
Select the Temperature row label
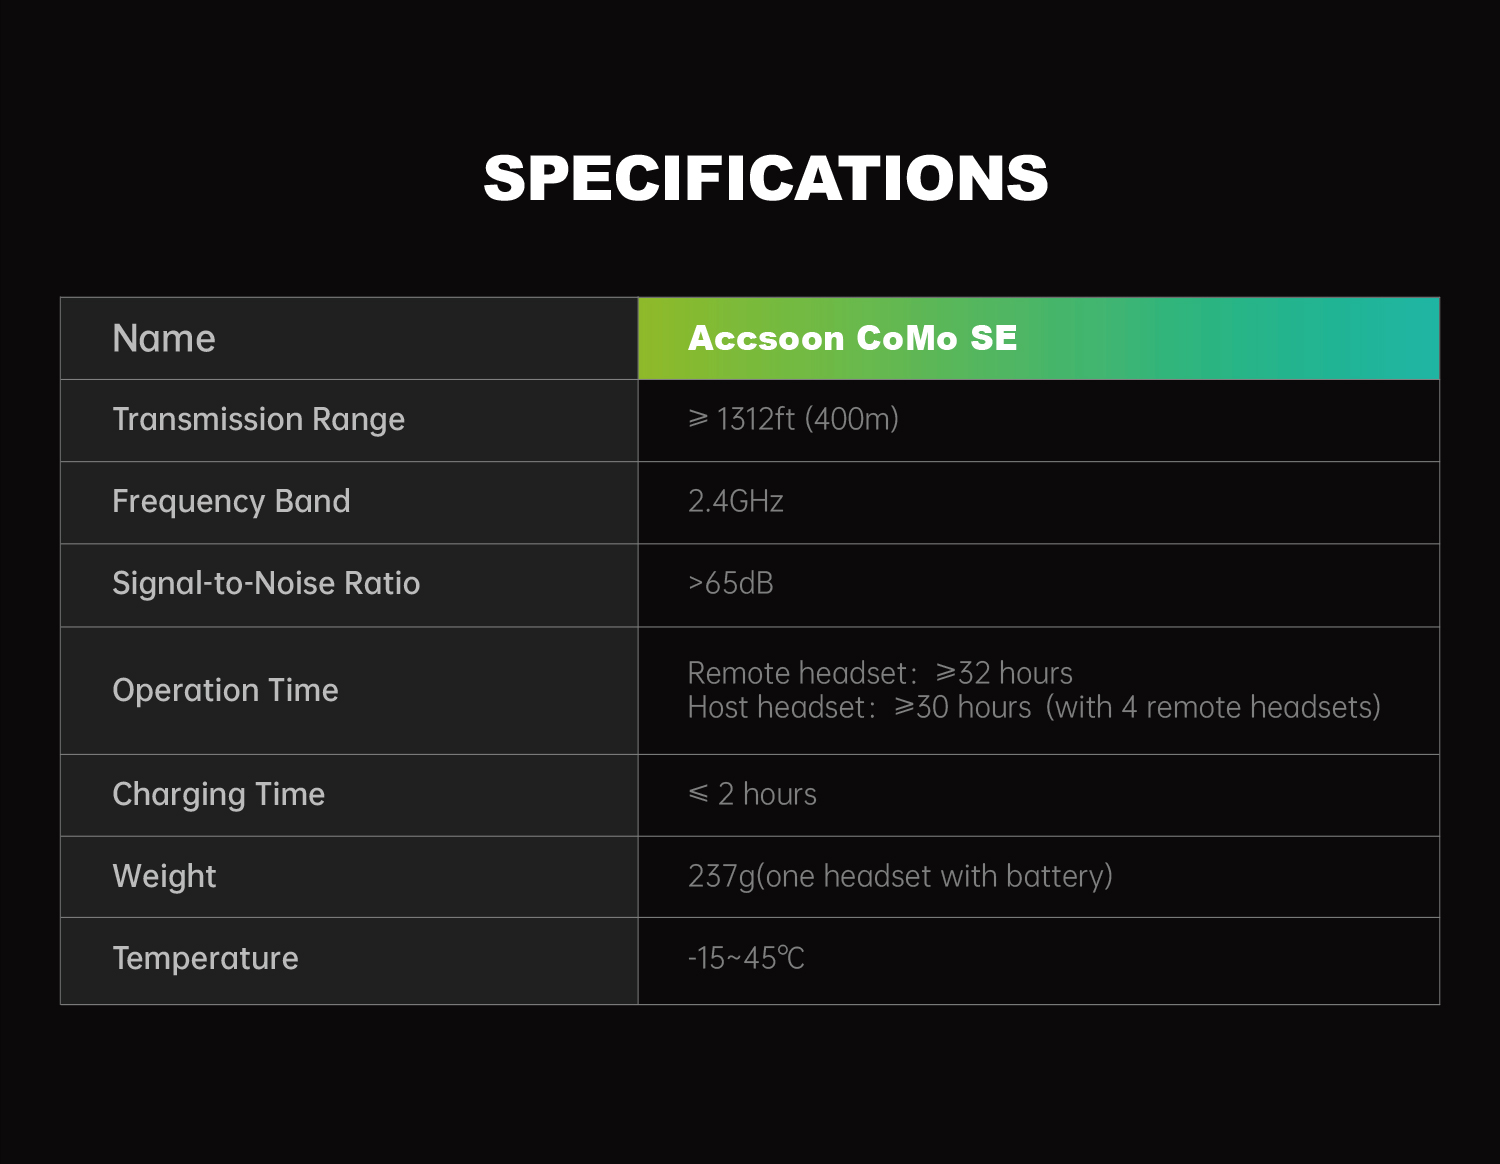[x=205, y=958]
